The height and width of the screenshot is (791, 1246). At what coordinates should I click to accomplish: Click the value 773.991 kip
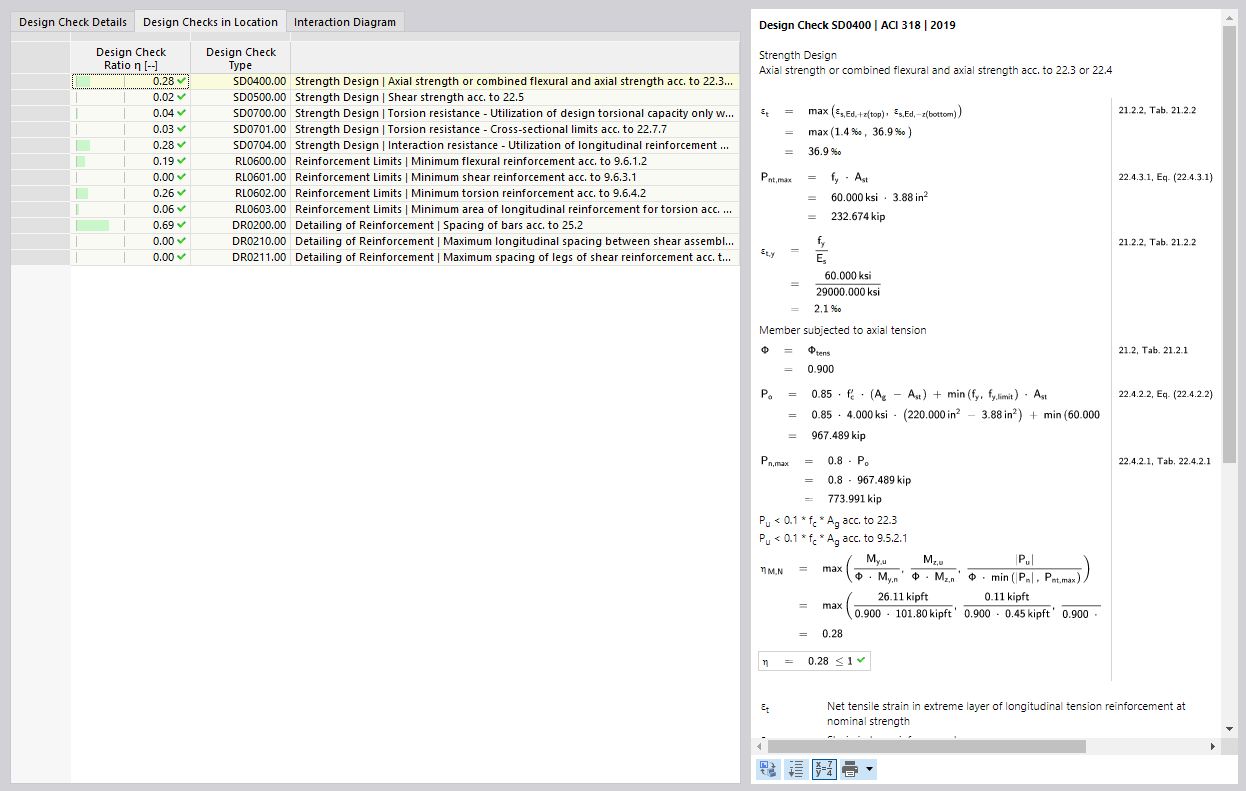pyautogui.click(x=854, y=499)
